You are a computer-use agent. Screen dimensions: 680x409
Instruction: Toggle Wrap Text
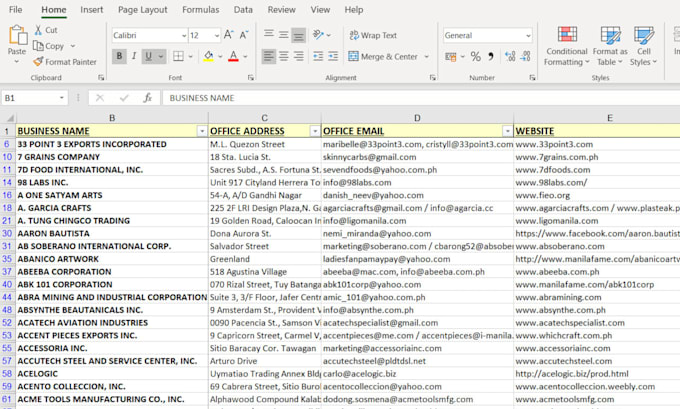click(373, 35)
